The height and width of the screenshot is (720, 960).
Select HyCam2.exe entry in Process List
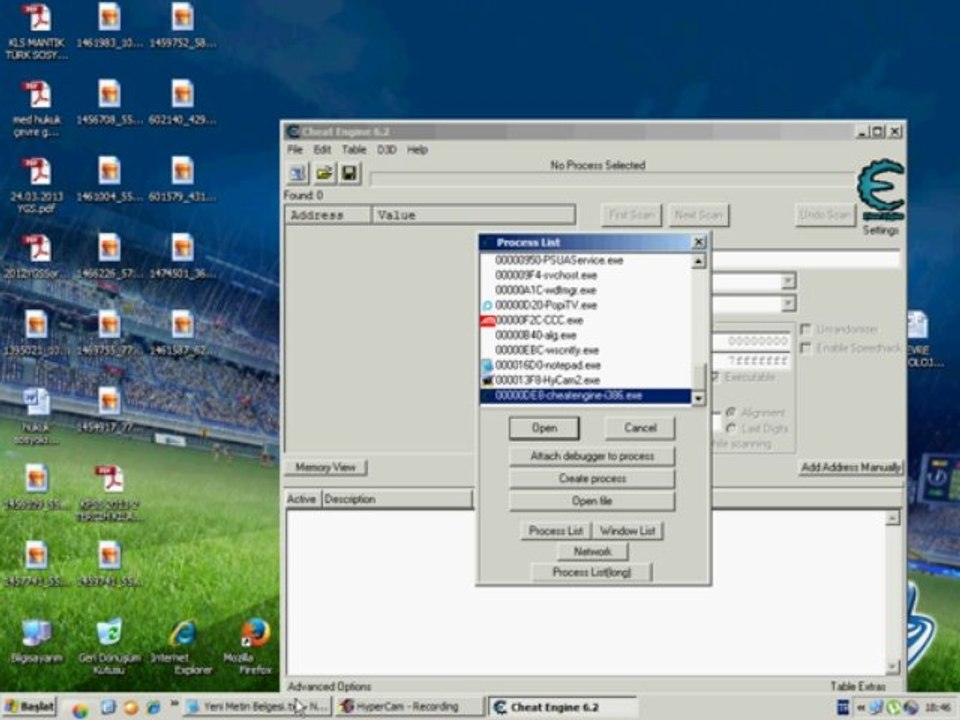coord(586,380)
